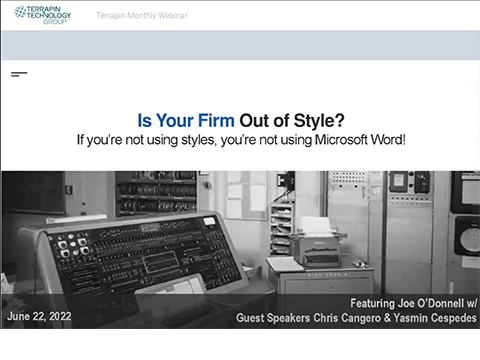Select the 'Terrapin Monthly Webinar' header text
The image size is (480, 360).
tap(142, 15)
